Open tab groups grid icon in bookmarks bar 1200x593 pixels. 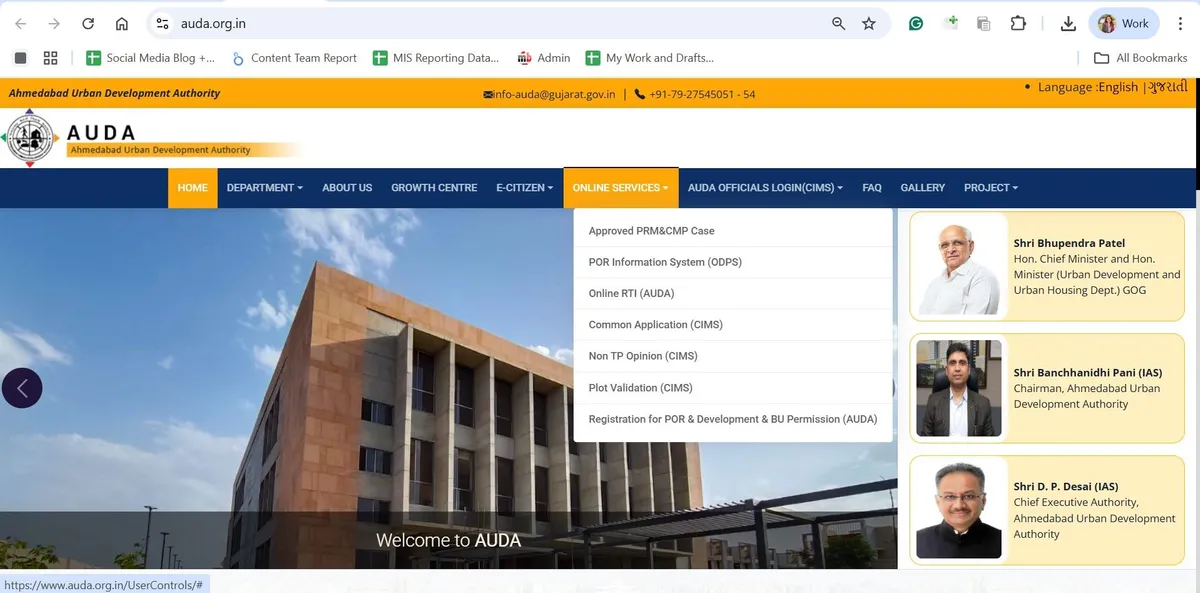pyautogui.click(x=50, y=58)
